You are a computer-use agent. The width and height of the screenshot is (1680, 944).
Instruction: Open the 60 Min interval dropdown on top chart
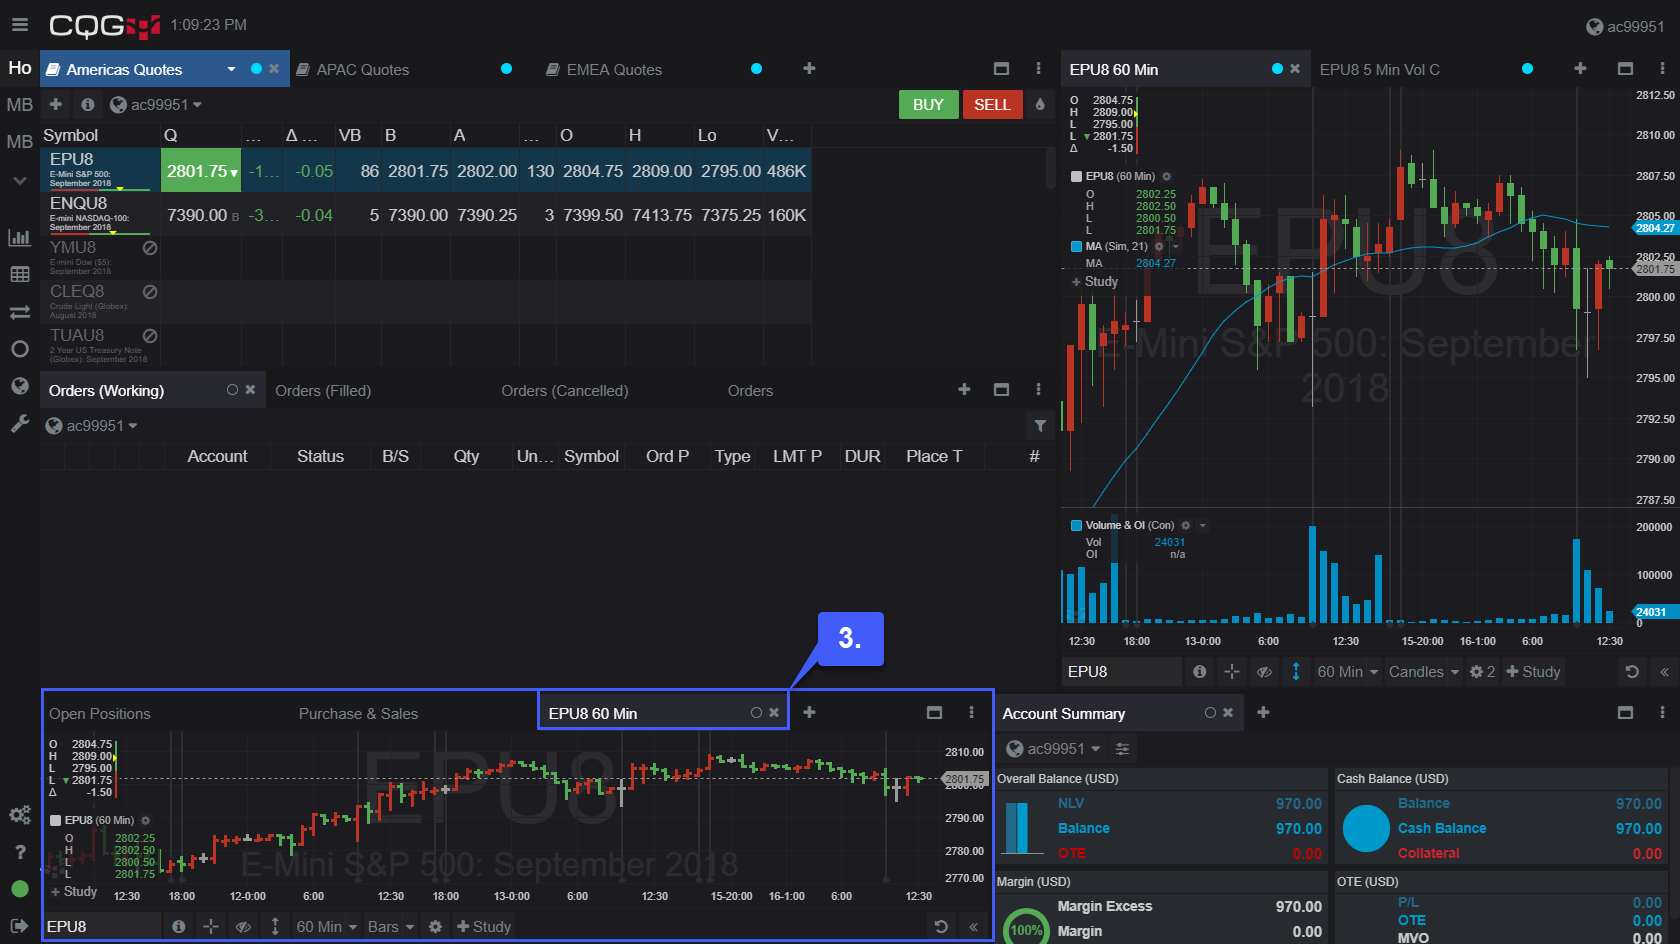click(1348, 672)
